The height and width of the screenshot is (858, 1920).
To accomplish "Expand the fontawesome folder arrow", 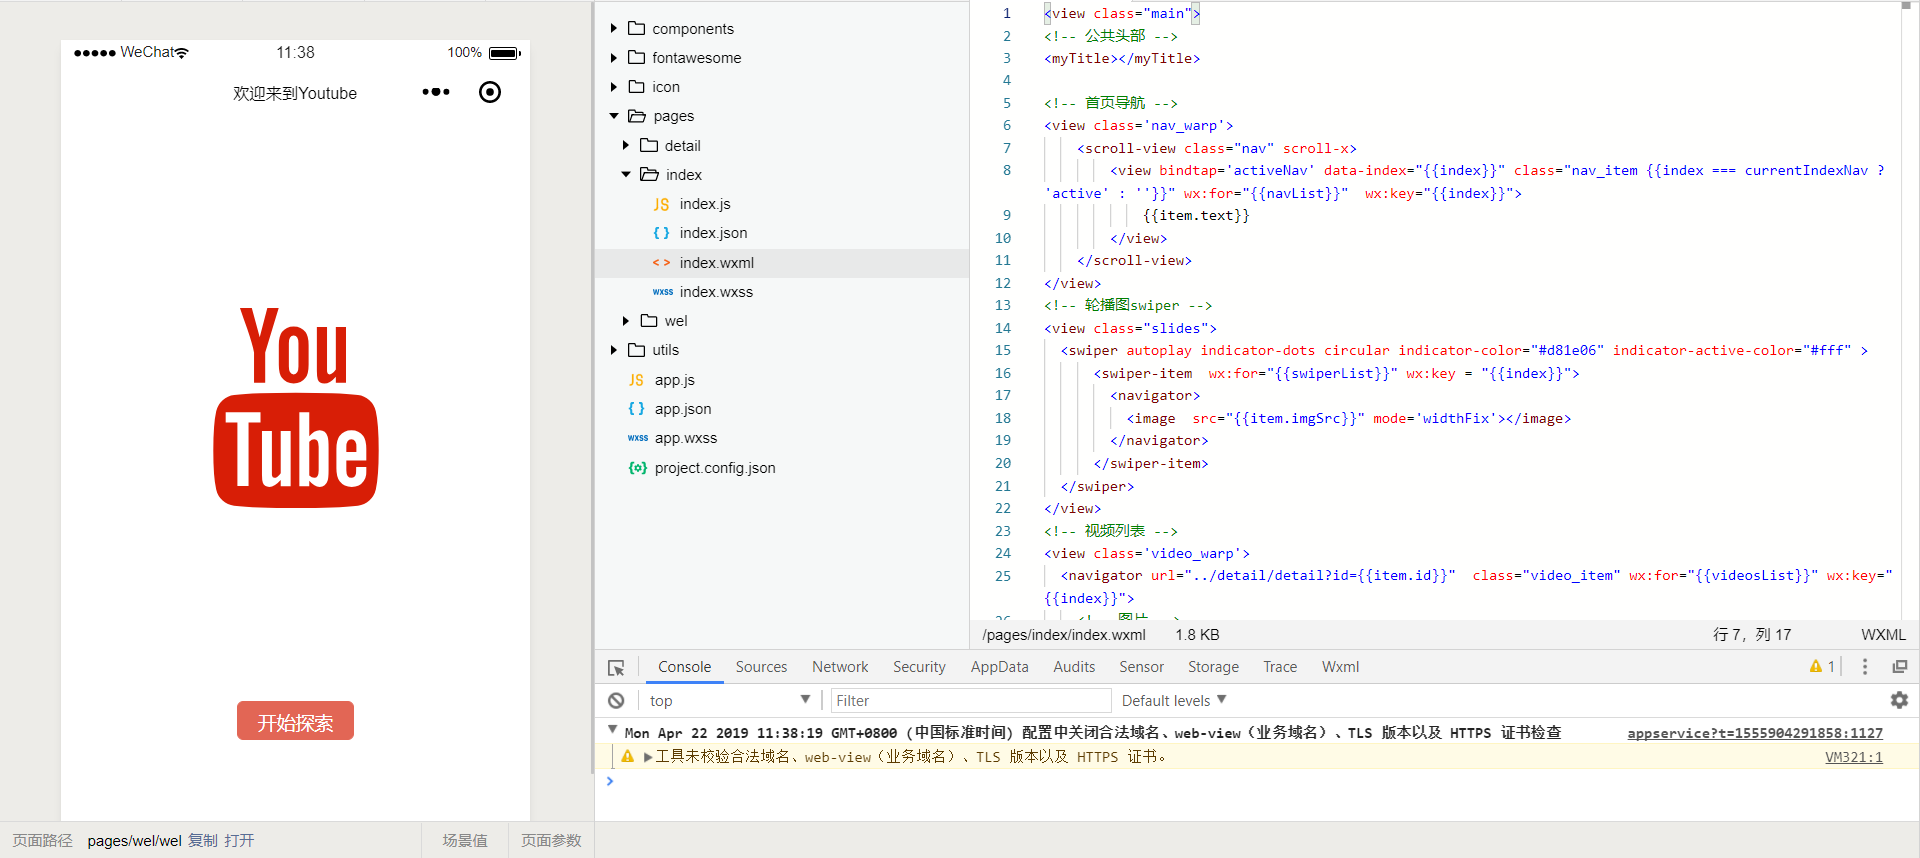I will tap(614, 58).
